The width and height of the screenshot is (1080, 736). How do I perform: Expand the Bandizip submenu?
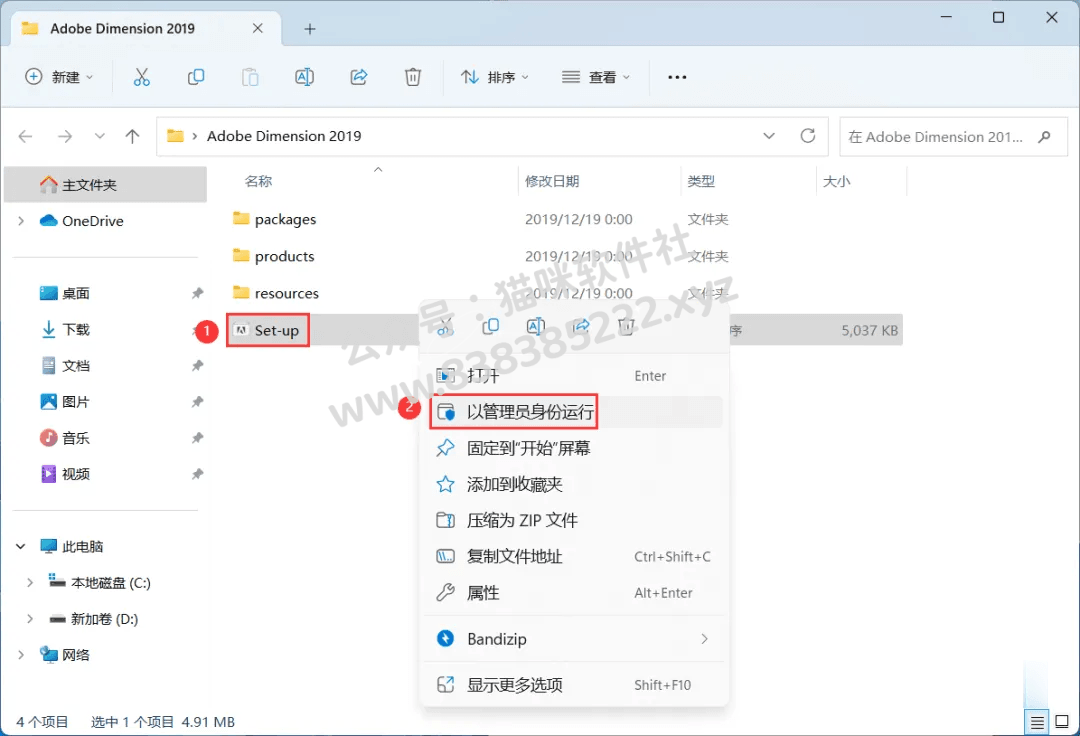[704, 639]
